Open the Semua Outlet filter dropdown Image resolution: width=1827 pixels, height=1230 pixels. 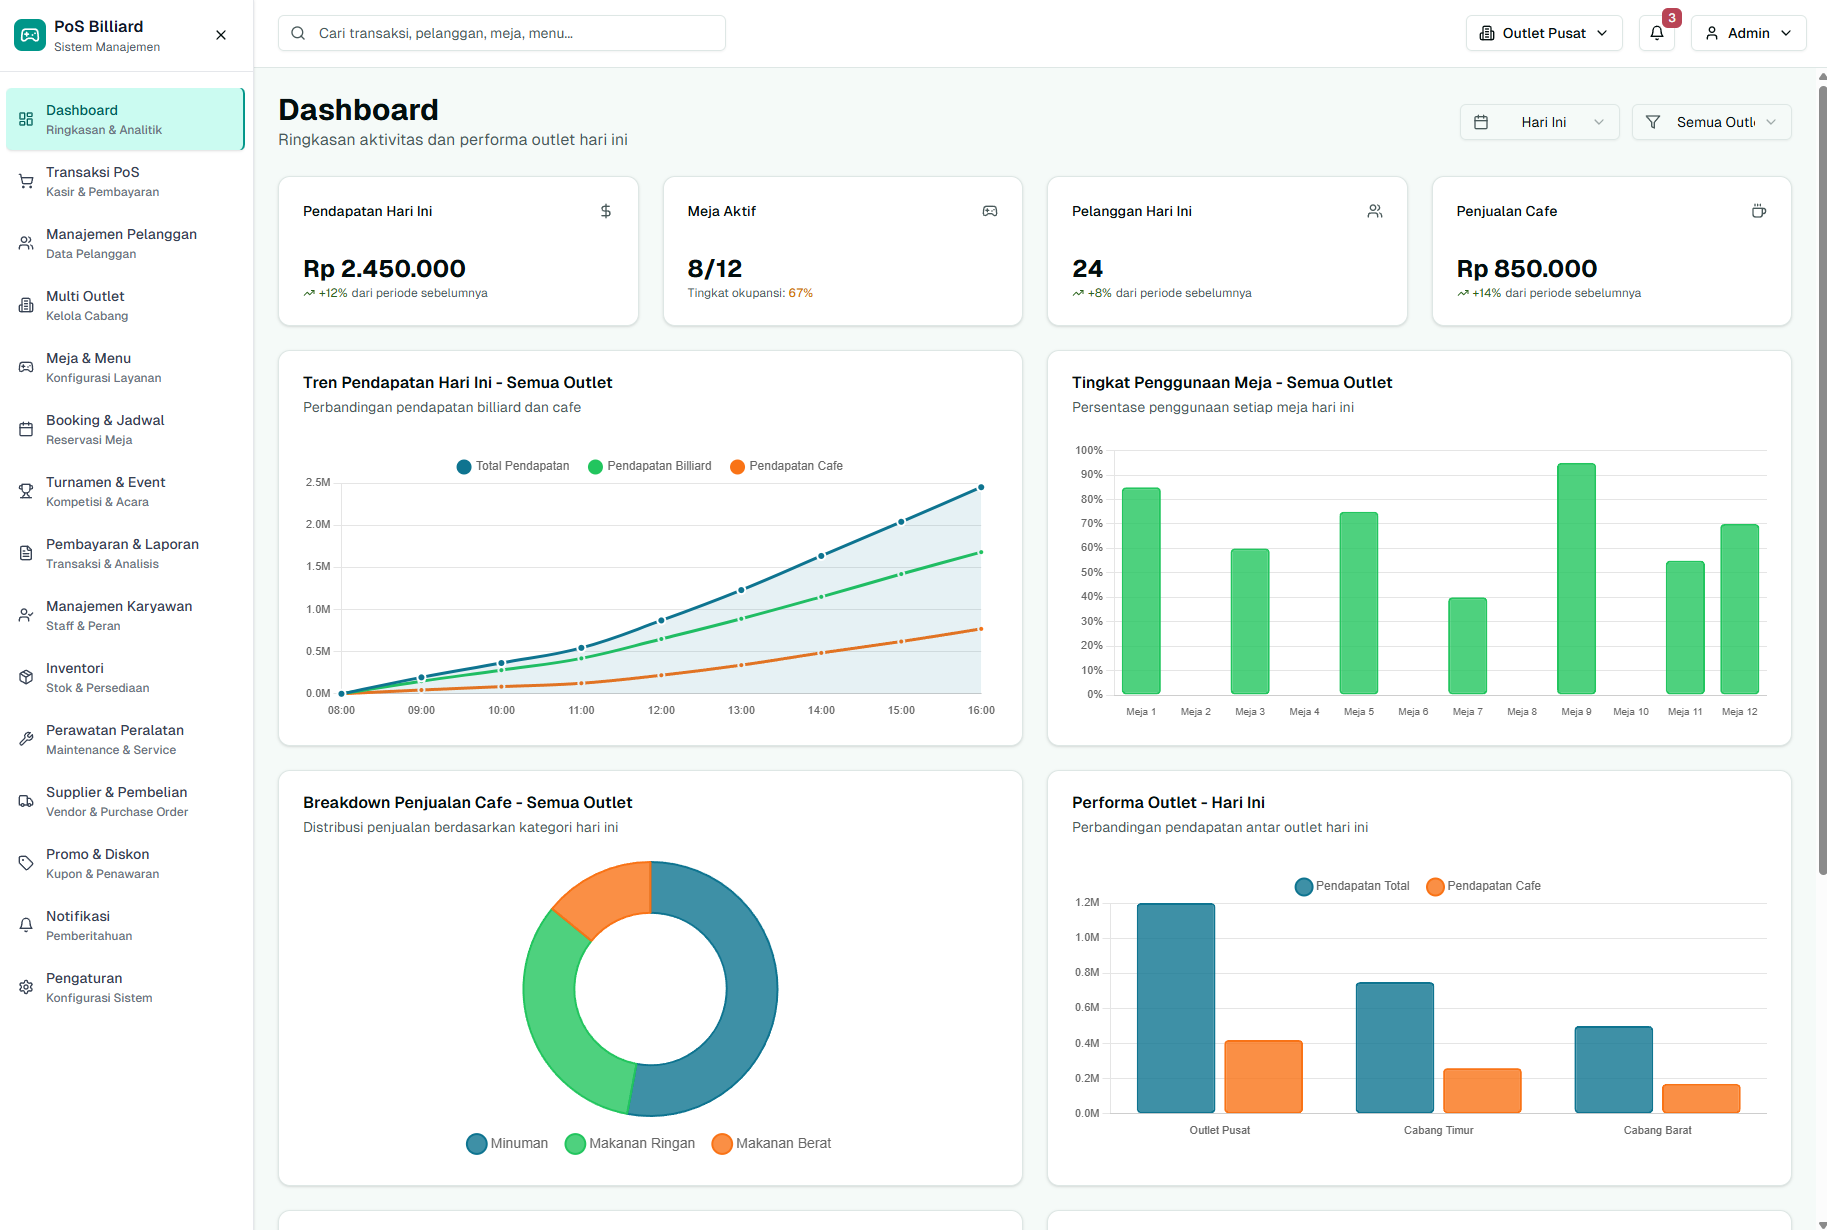pos(1711,122)
